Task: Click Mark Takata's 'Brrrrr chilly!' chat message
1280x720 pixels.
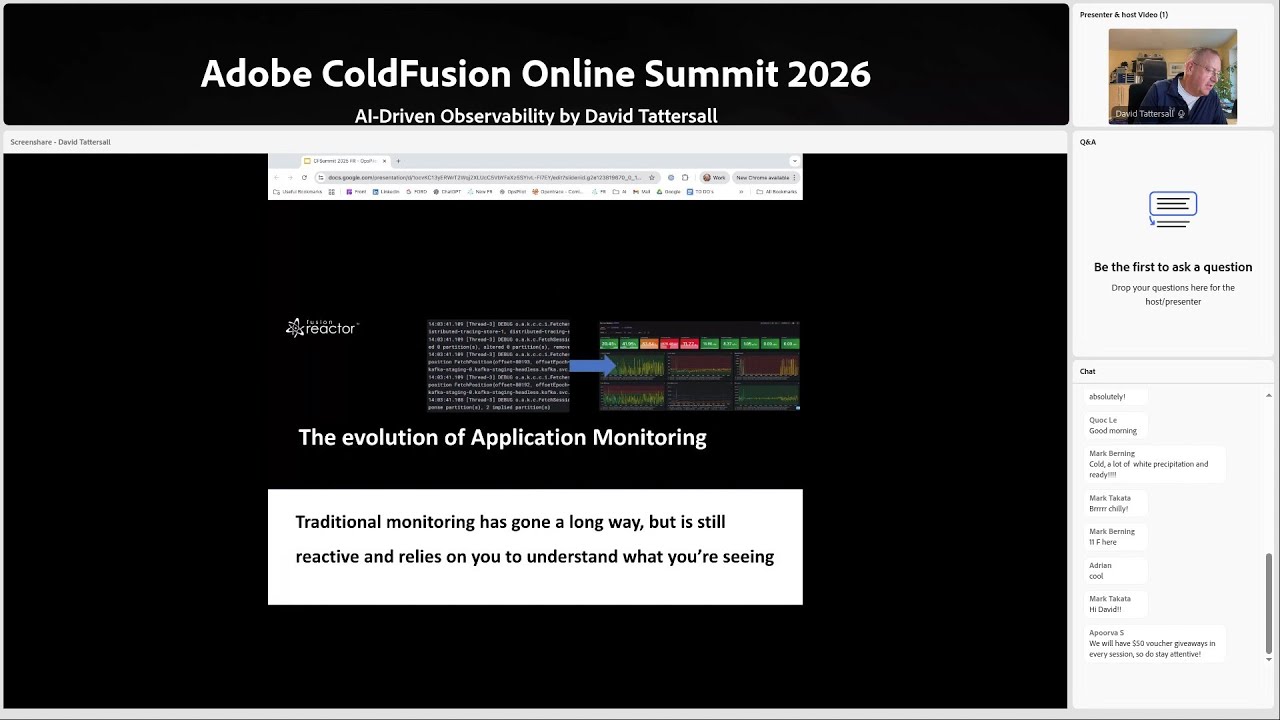Action: pos(1109,508)
